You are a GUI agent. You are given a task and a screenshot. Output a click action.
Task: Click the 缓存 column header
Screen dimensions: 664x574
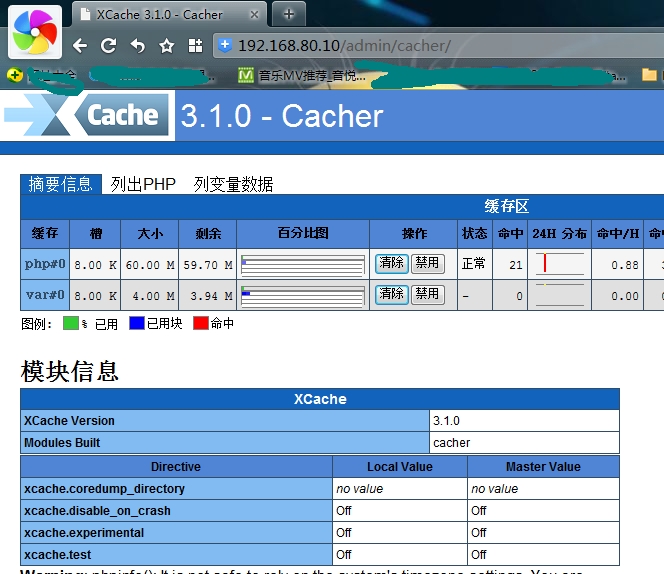pos(45,233)
